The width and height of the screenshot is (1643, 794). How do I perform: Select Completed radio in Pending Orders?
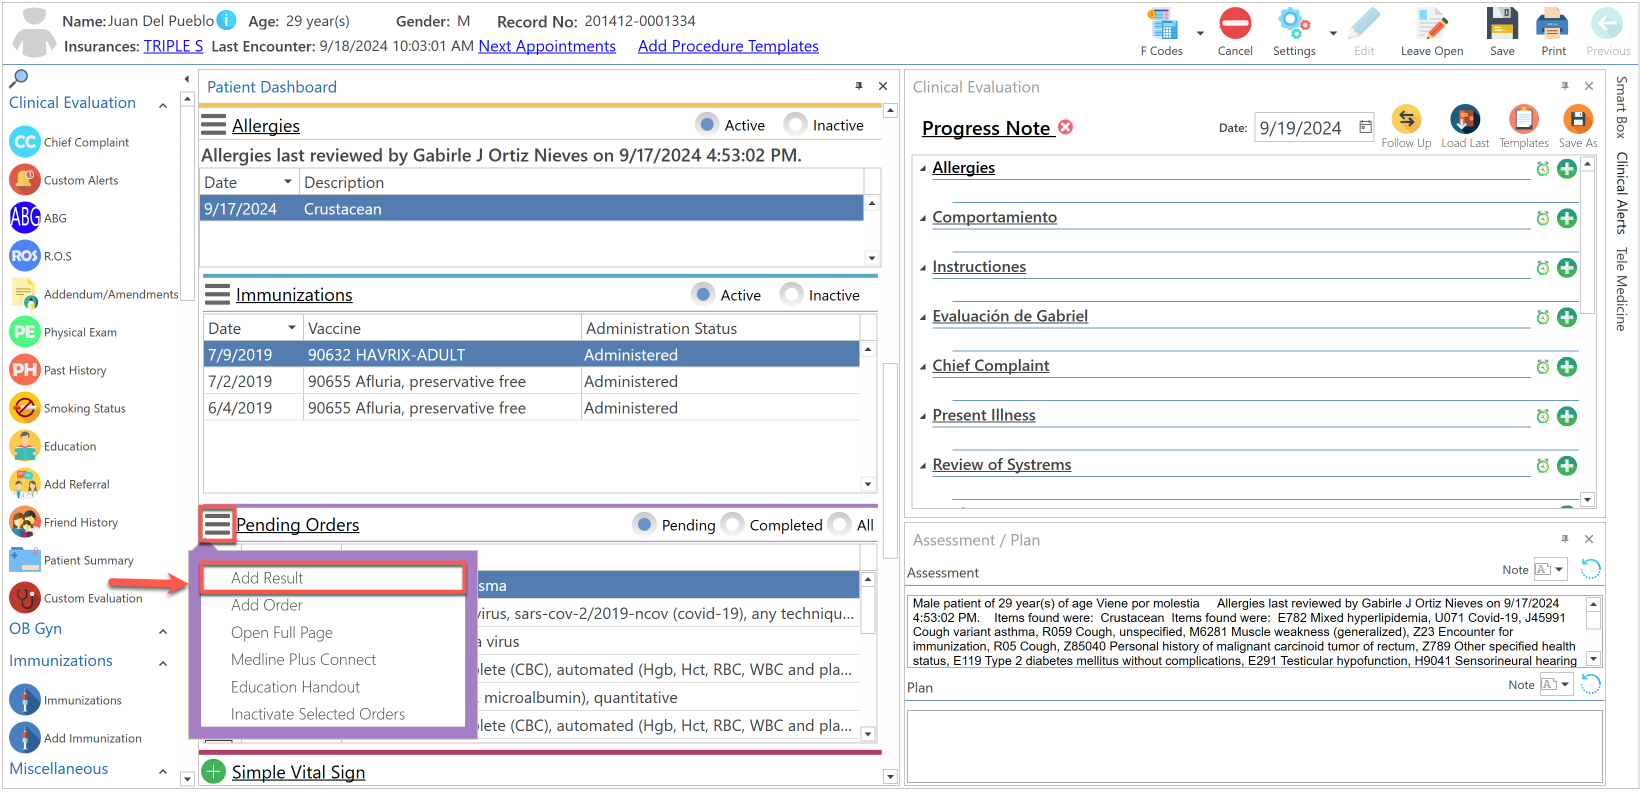(733, 524)
